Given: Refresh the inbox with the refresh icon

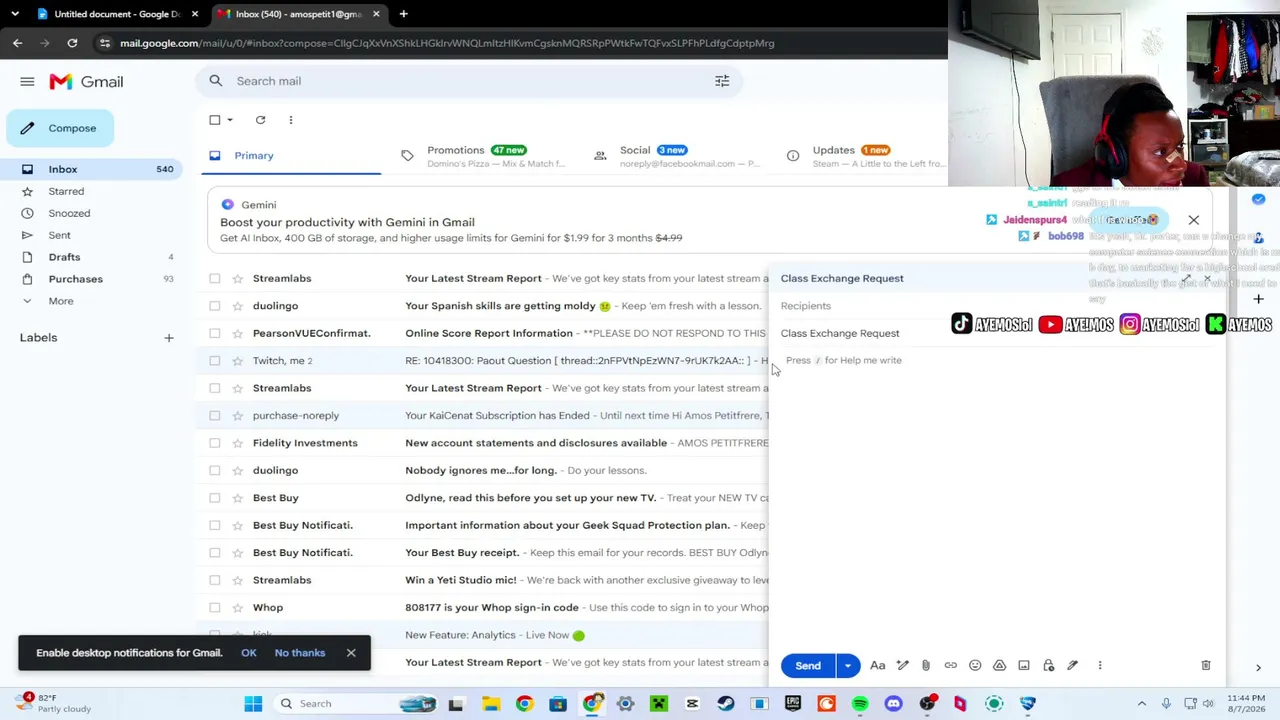Looking at the screenshot, I should pos(260,120).
